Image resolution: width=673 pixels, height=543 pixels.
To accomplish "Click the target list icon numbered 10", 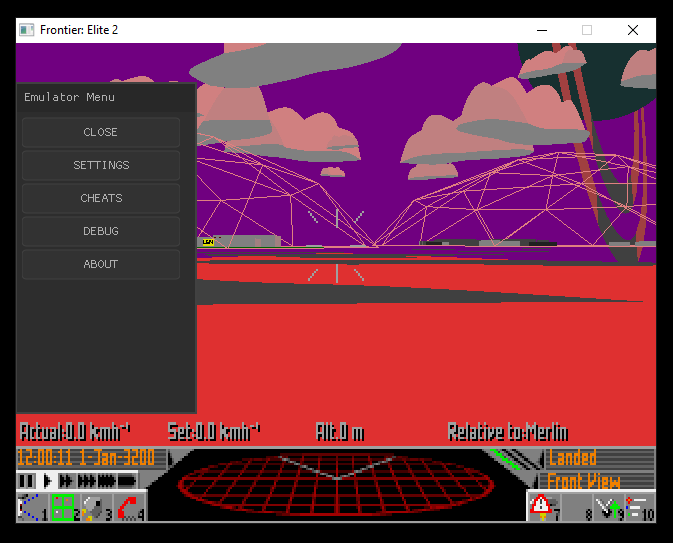I will [x=640, y=507].
